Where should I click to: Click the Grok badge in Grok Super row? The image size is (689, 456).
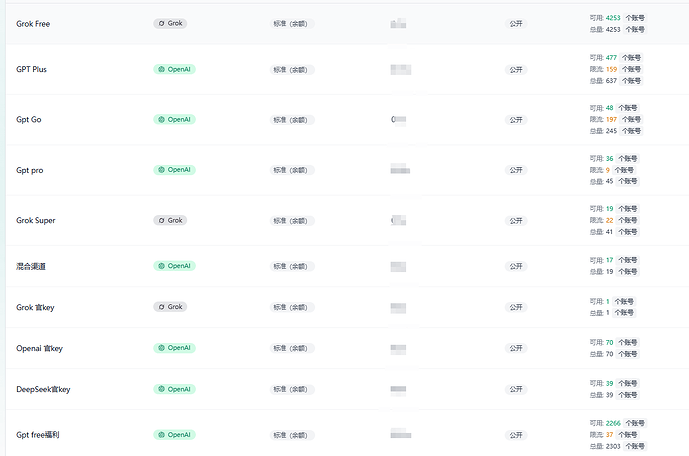[x=170, y=220]
